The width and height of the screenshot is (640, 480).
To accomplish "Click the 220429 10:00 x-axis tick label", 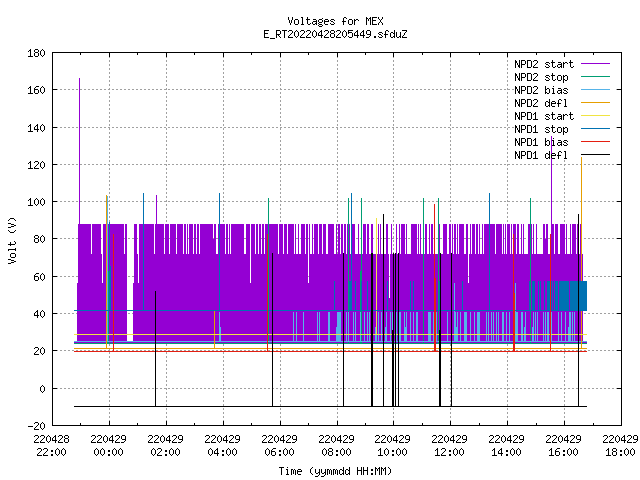I will pos(392,446).
